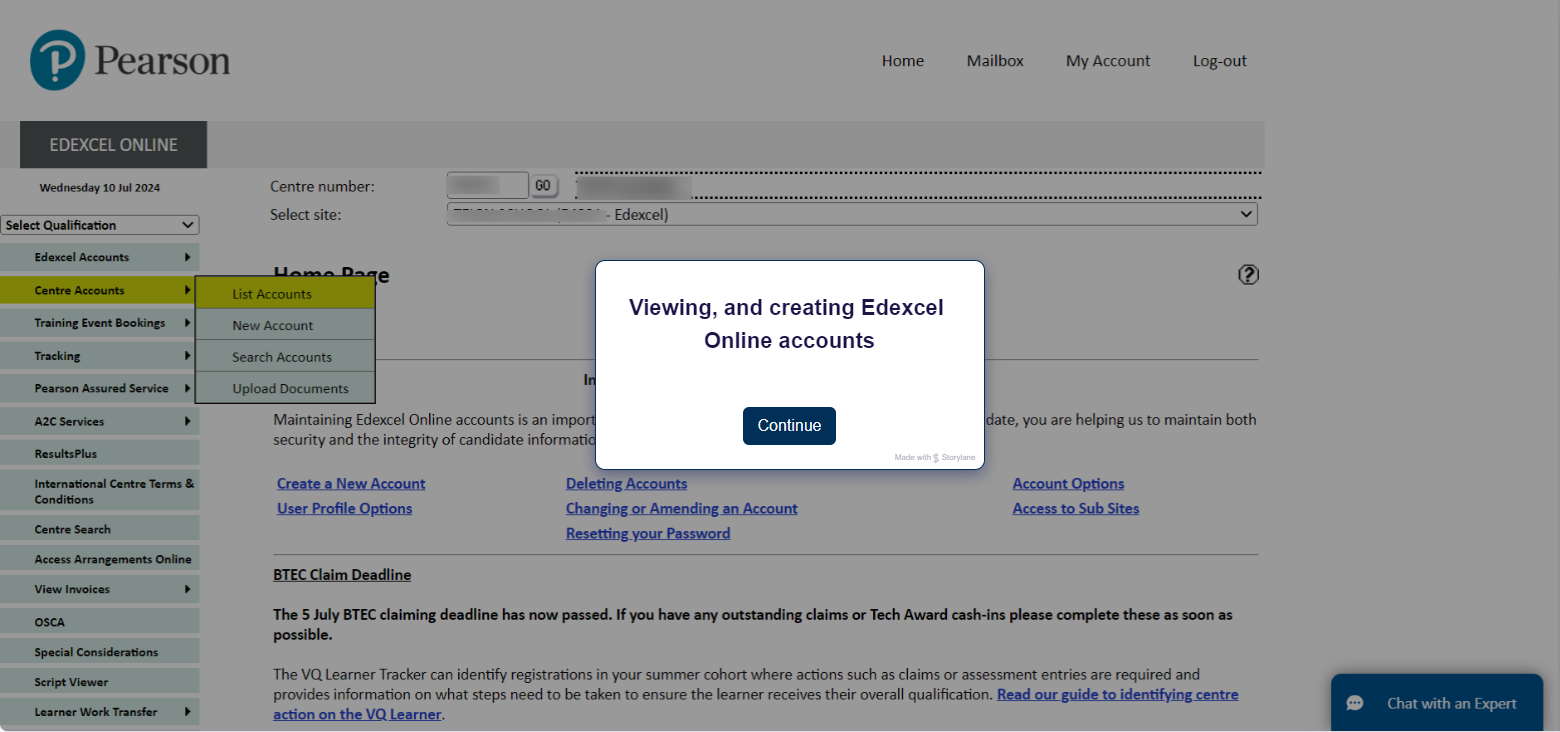
Task: Click into the Centre number field
Action: tap(487, 186)
